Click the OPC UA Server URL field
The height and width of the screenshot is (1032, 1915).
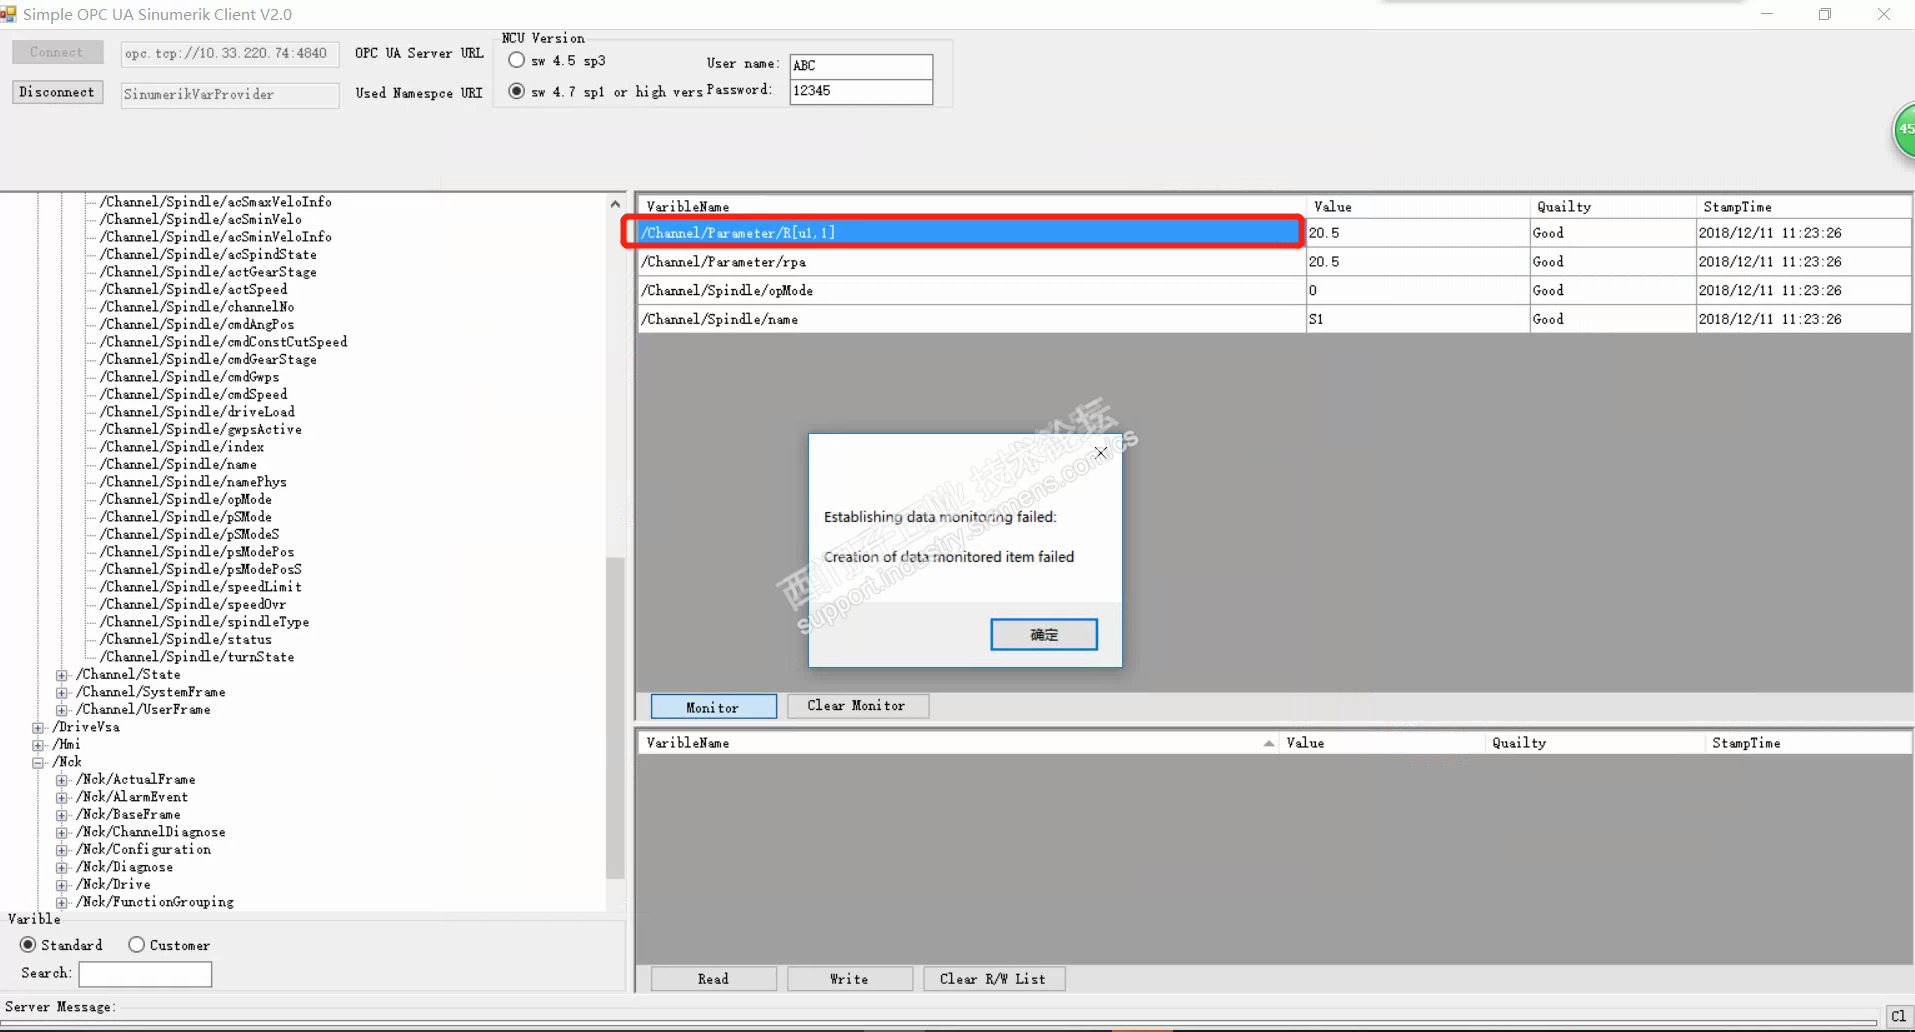coord(229,53)
